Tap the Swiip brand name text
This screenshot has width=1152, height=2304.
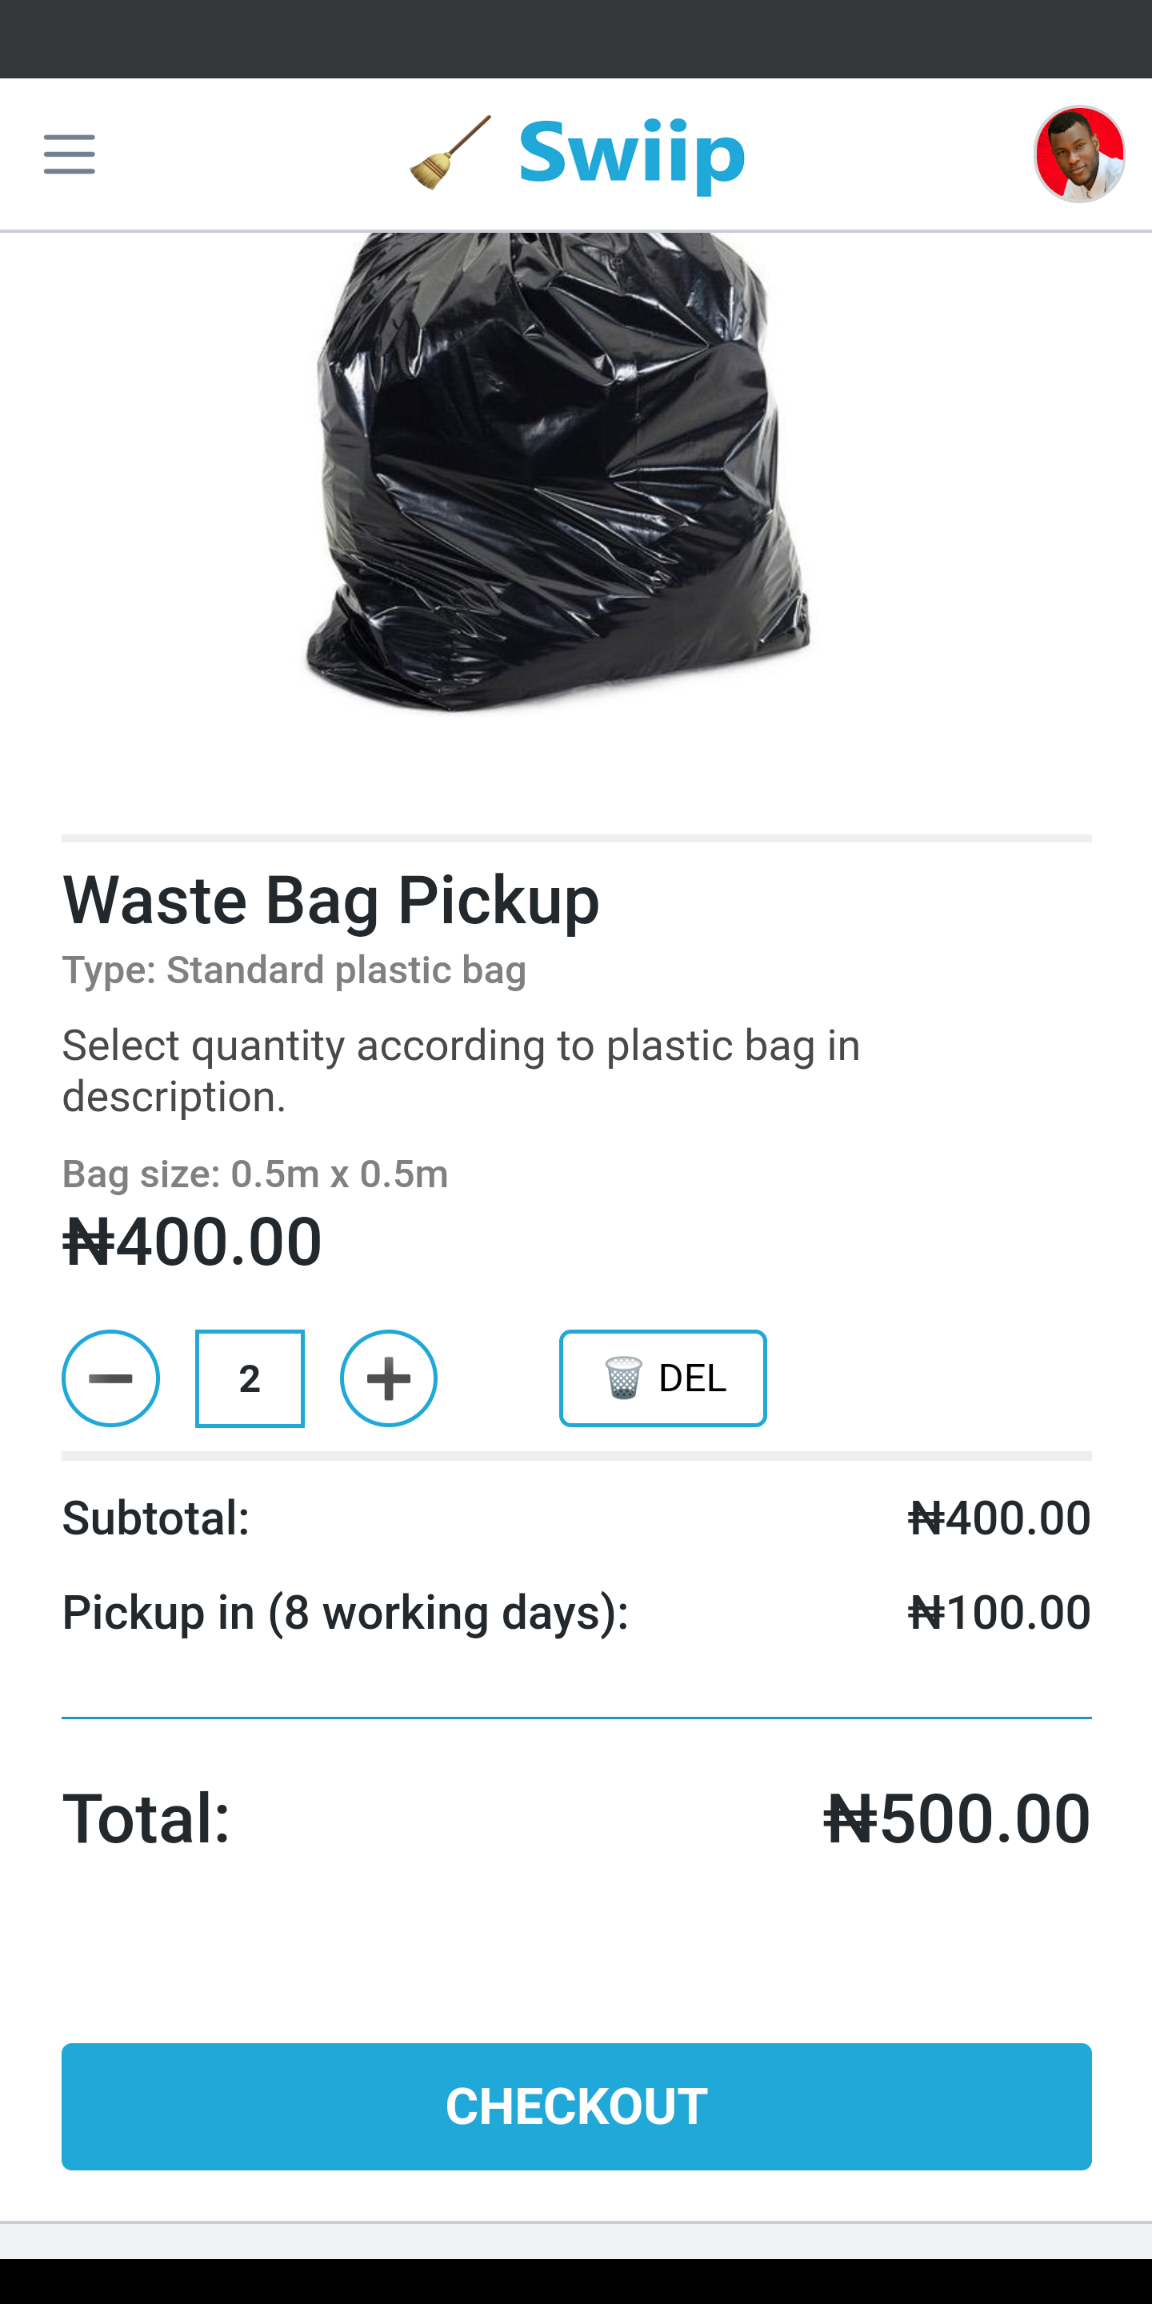pyautogui.click(x=632, y=153)
